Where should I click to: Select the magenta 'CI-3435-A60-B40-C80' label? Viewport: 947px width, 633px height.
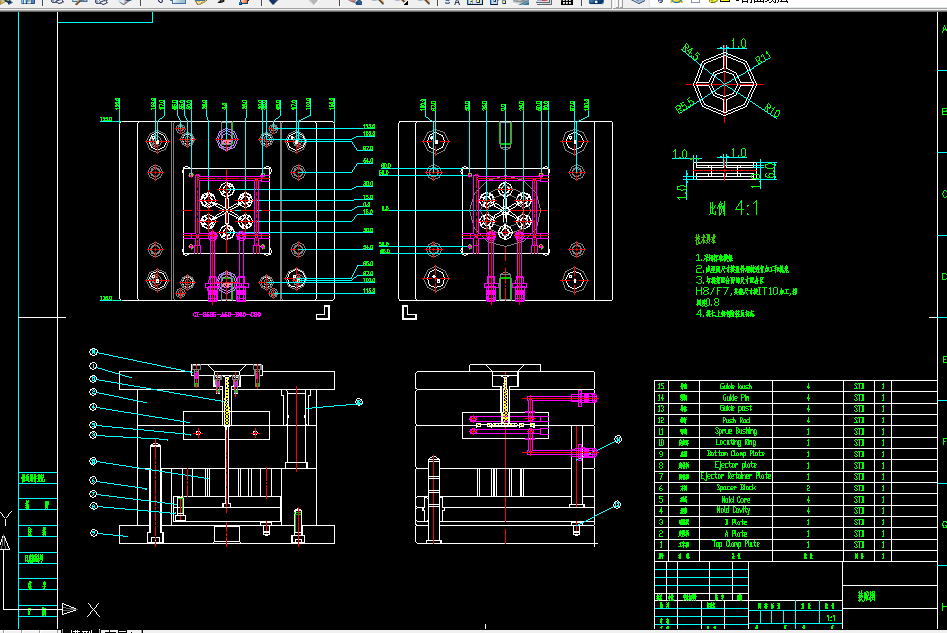point(226,314)
